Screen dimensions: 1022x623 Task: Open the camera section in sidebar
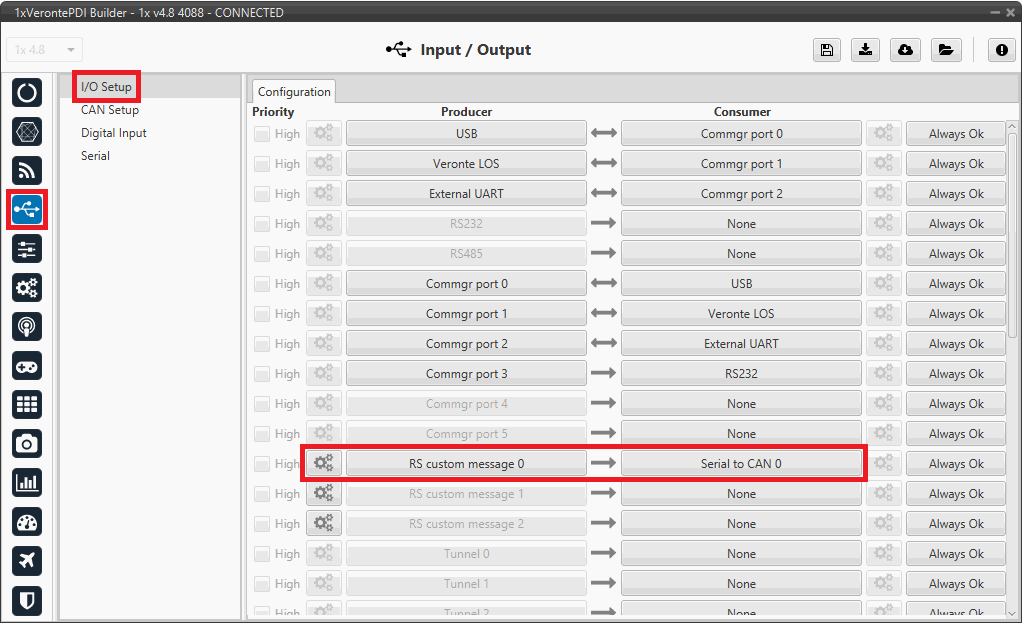coord(27,443)
